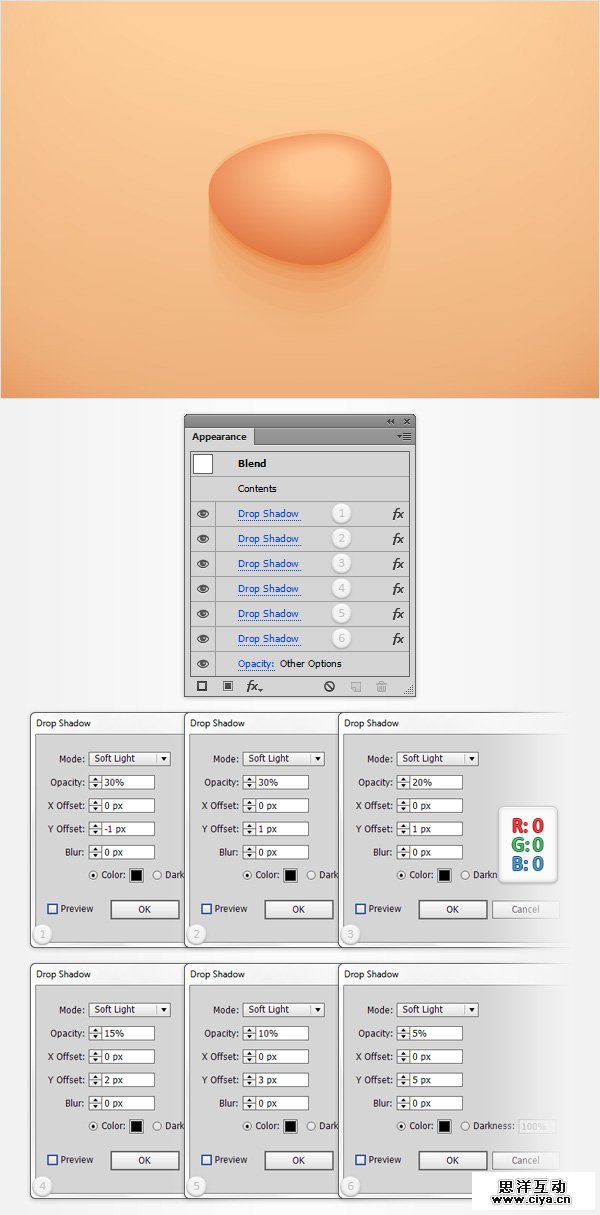Click the fx icon on sixth Drop Shadow row
The image size is (600, 1215).
[398, 639]
